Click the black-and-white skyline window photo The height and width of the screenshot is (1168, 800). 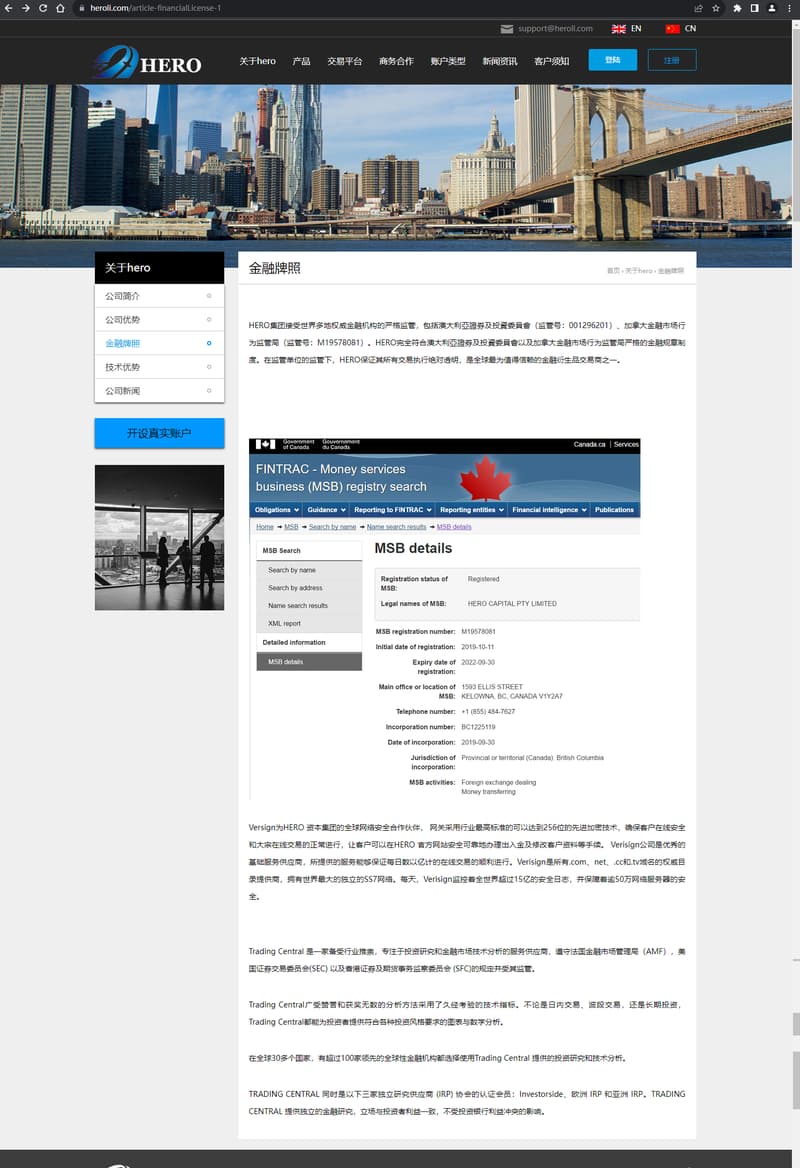(x=159, y=538)
